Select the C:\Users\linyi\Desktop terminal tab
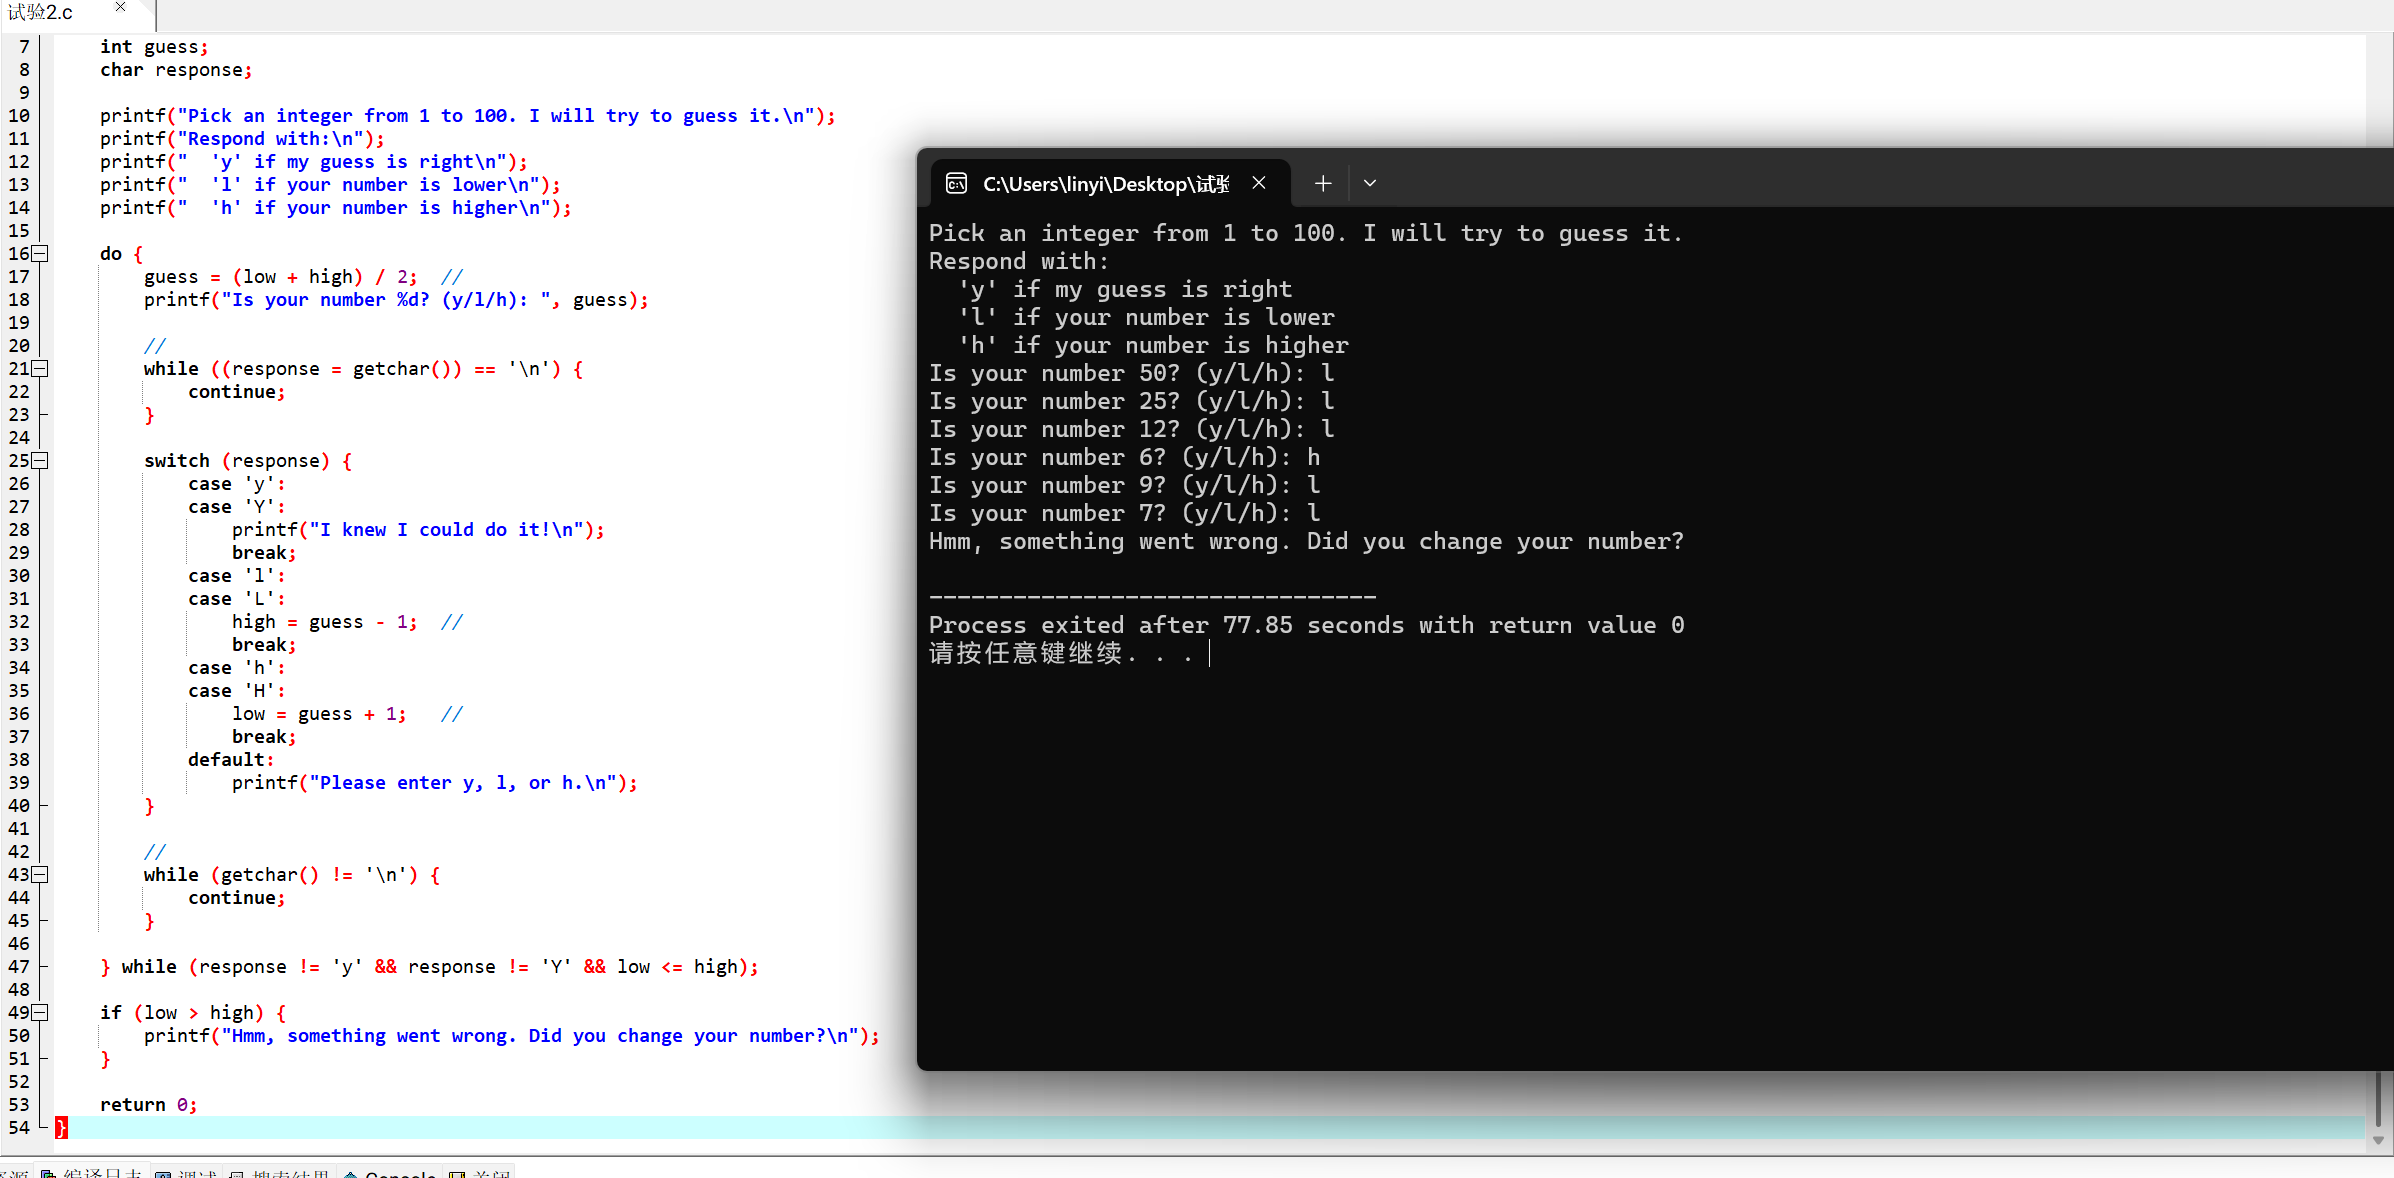2394x1178 pixels. 1105,184
